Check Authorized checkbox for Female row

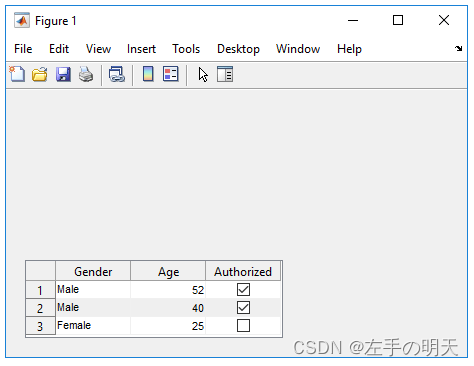click(243, 325)
